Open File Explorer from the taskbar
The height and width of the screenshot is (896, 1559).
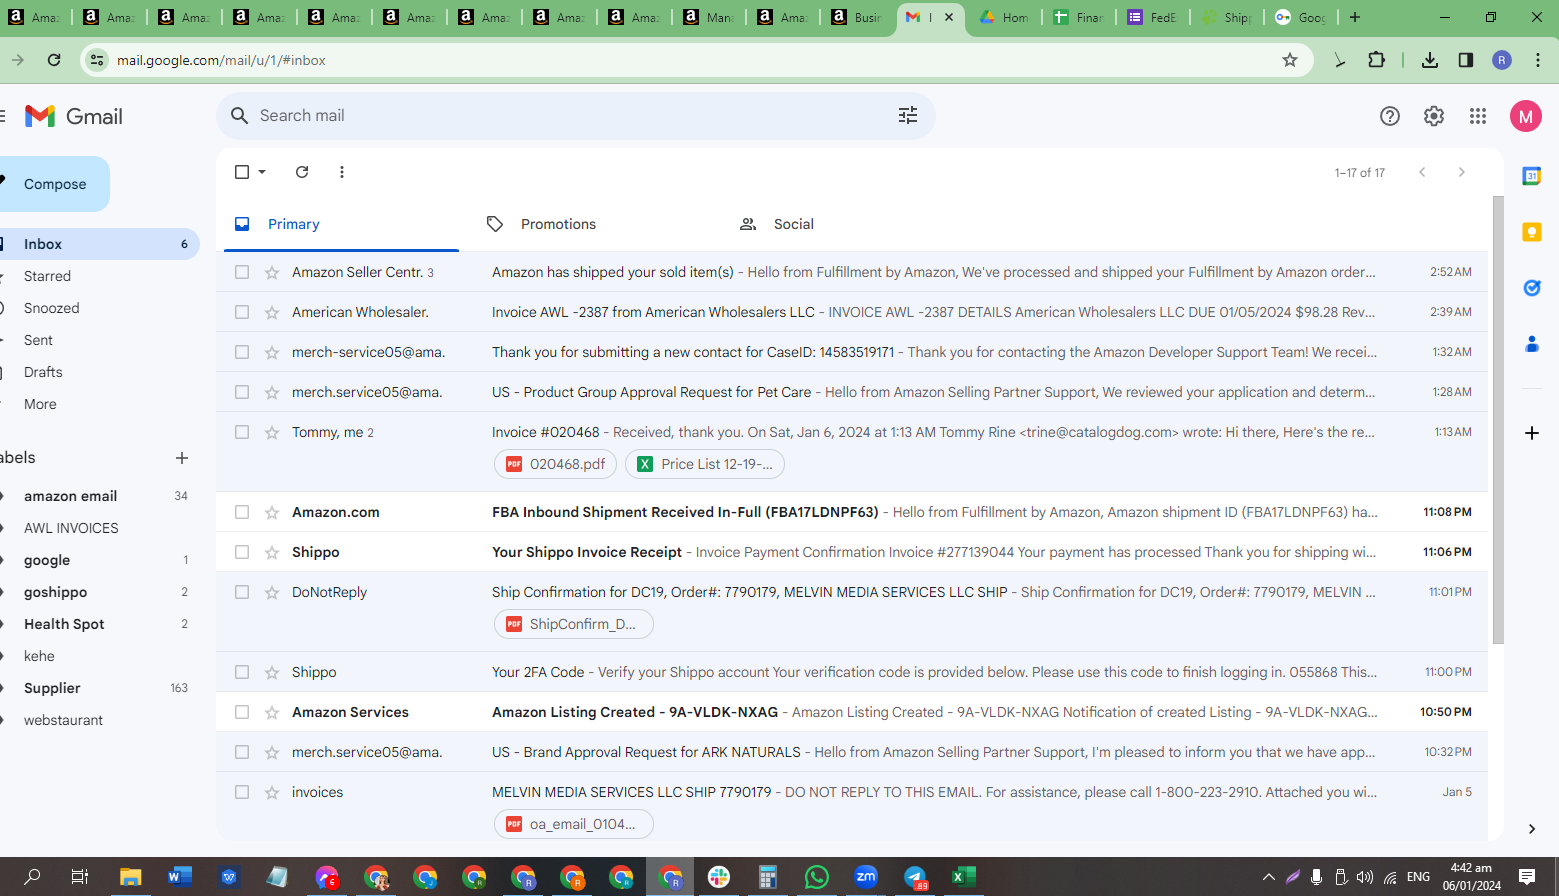click(x=131, y=877)
